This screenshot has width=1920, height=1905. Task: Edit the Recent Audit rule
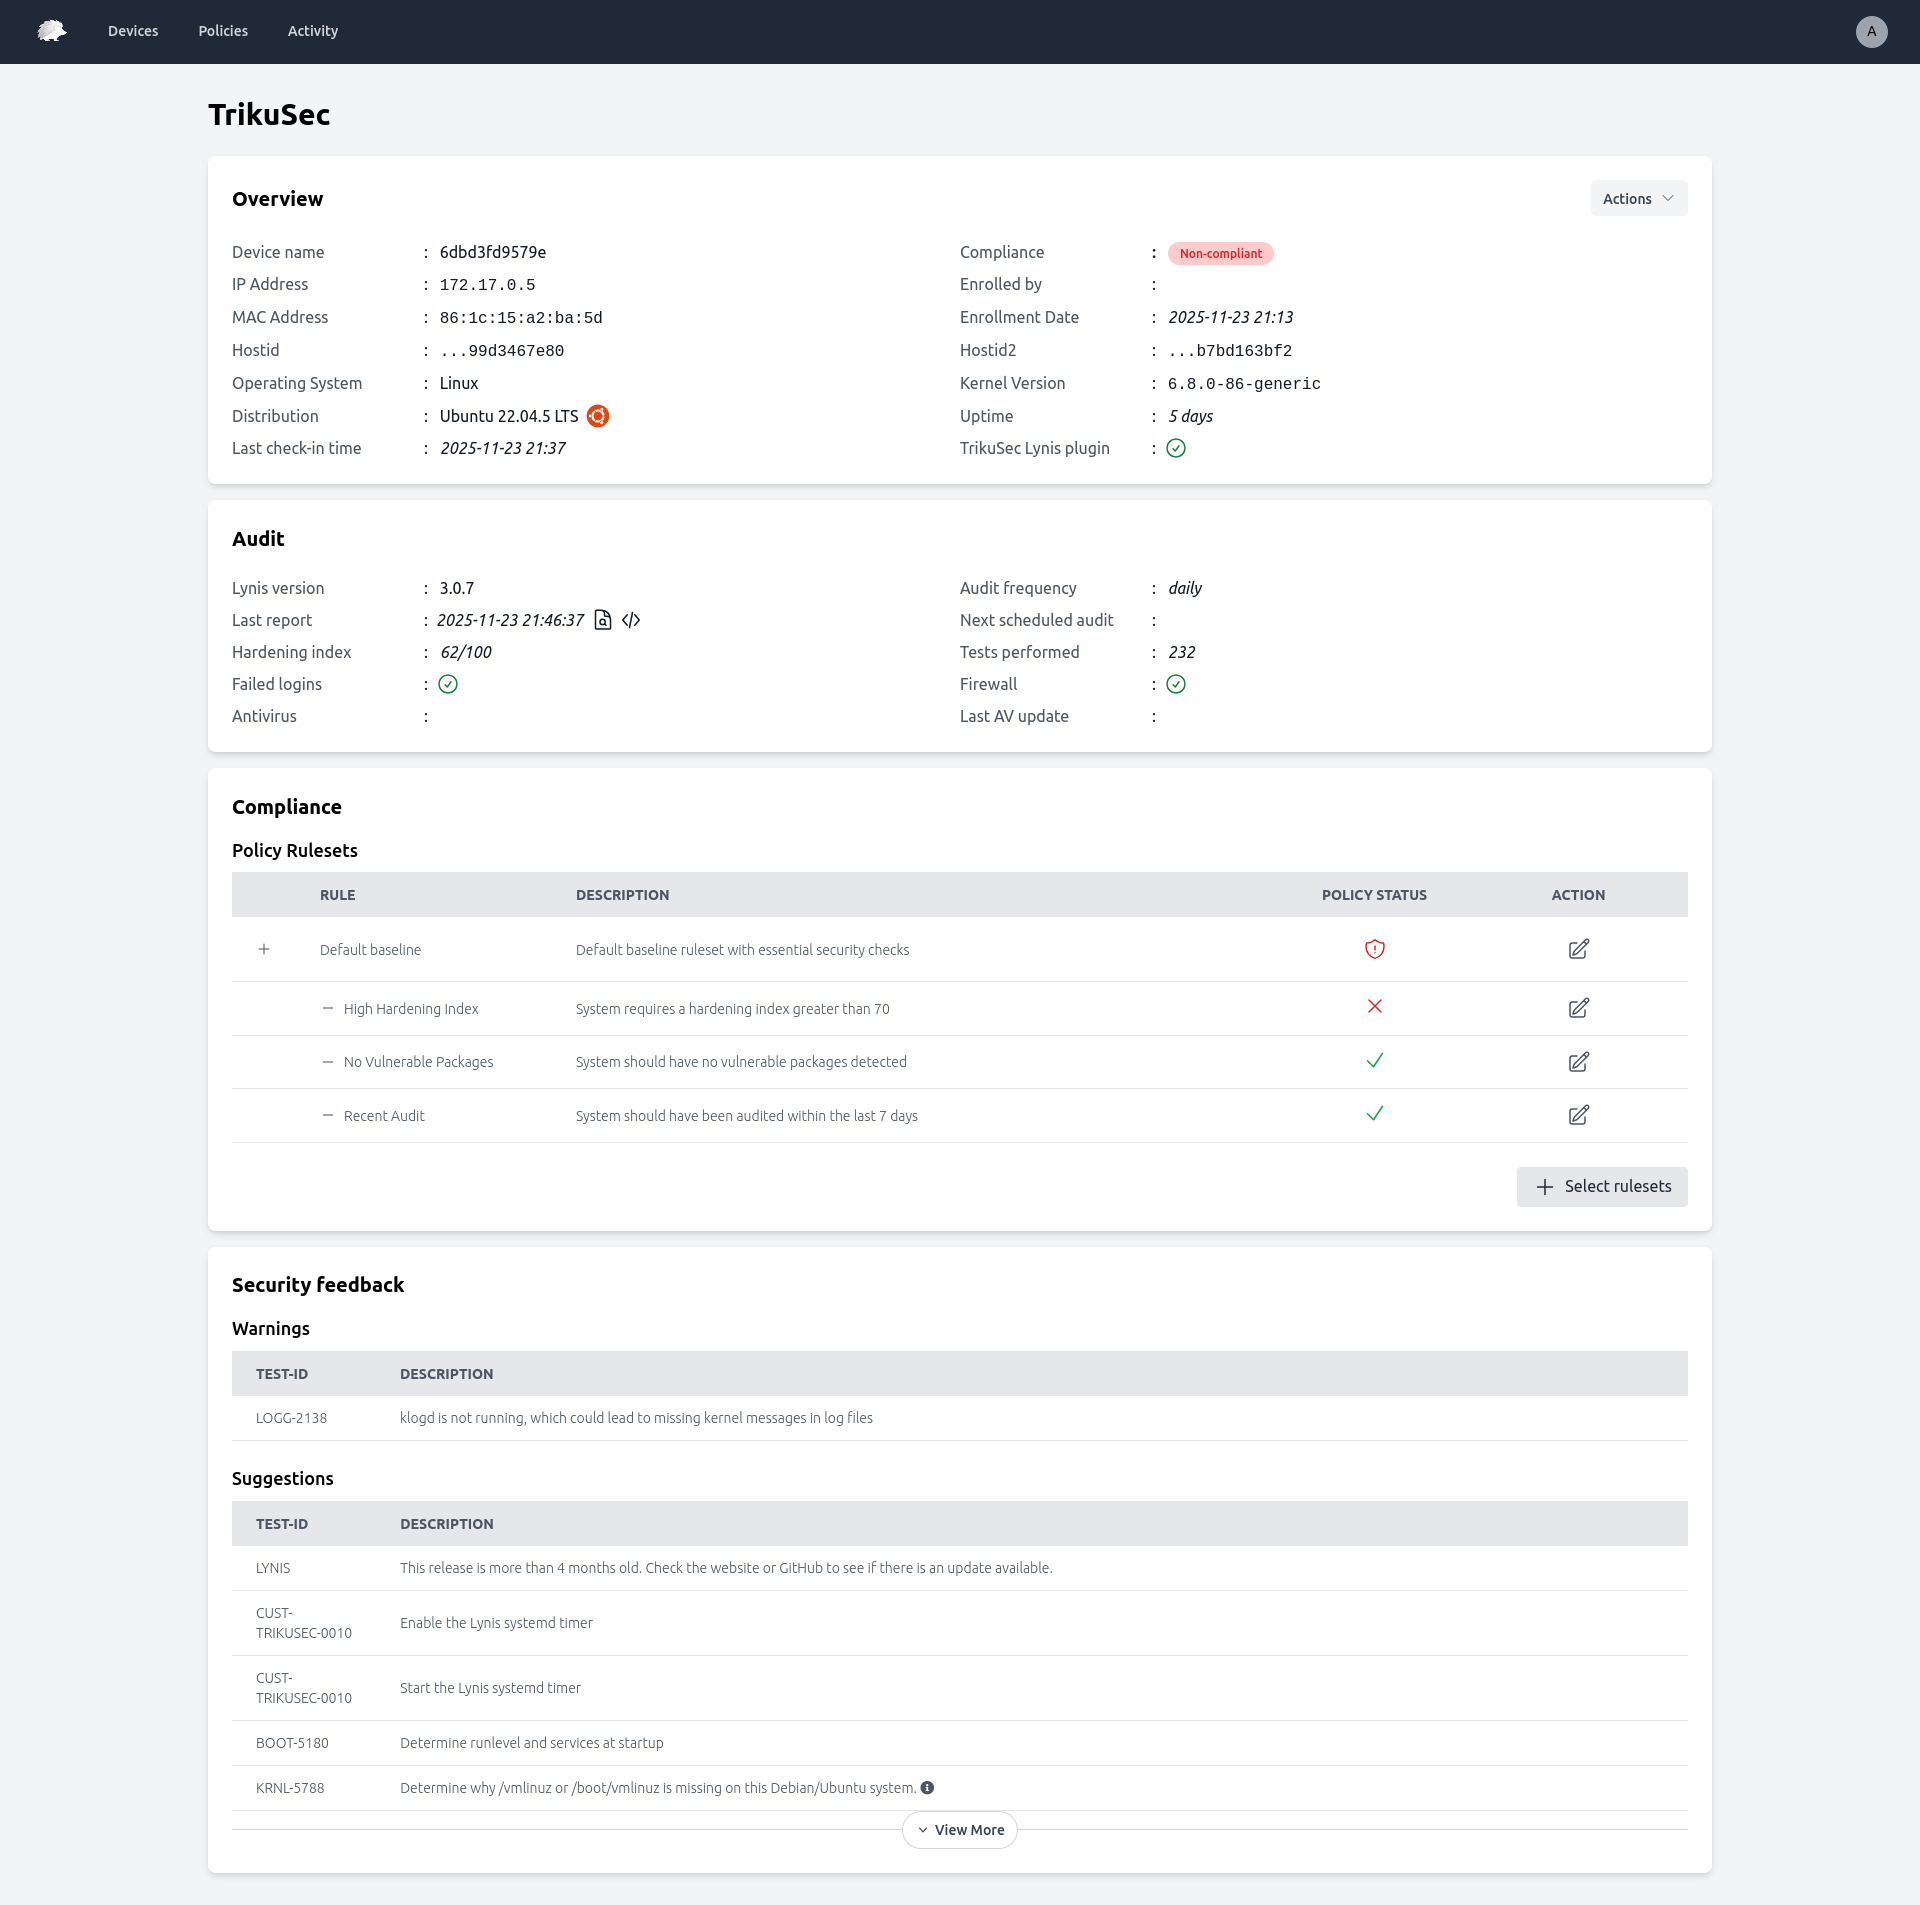pyautogui.click(x=1578, y=1115)
